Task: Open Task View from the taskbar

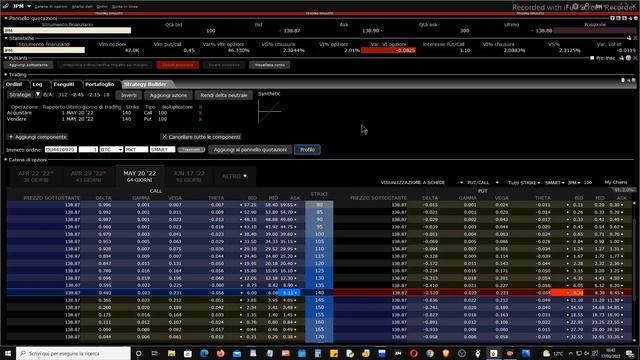Action: 155,353
